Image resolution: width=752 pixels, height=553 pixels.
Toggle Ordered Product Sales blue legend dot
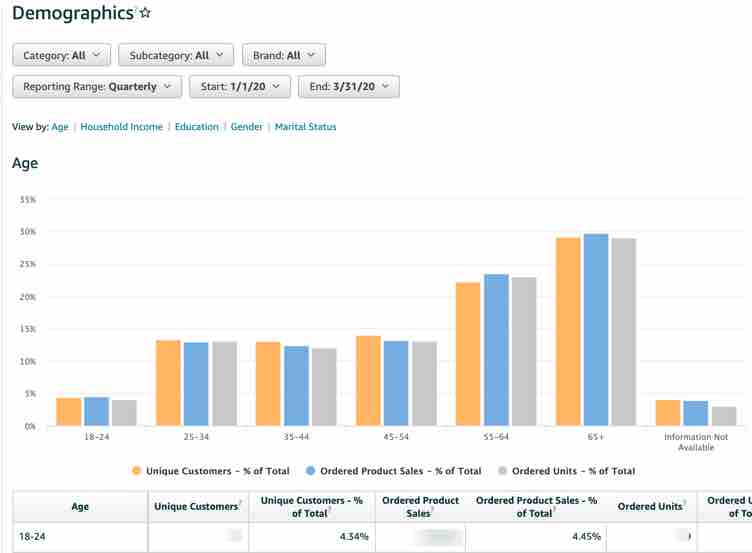pyautogui.click(x=310, y=471)
